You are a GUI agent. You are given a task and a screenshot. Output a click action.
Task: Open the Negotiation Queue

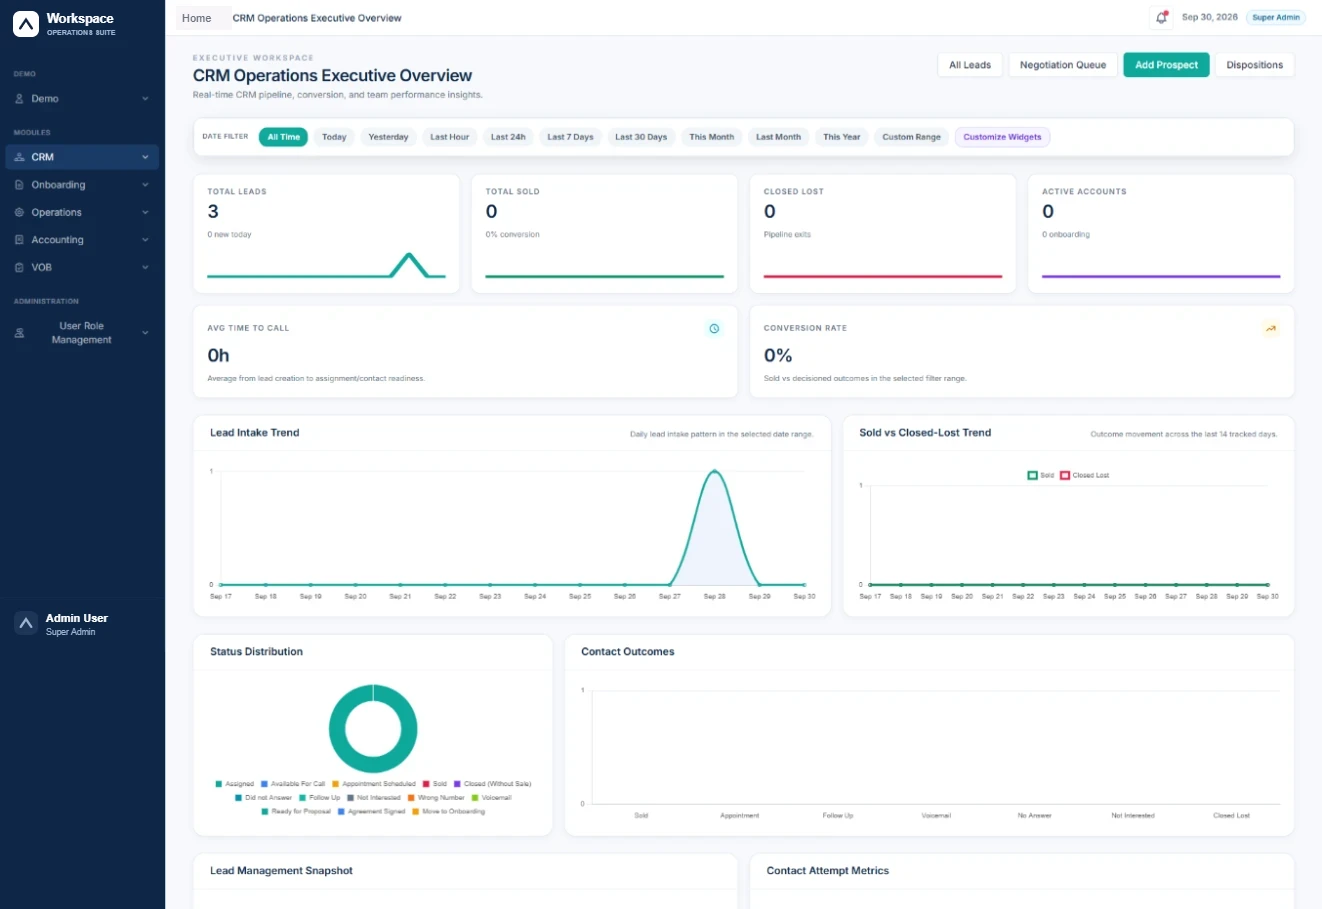point(1063,65)
